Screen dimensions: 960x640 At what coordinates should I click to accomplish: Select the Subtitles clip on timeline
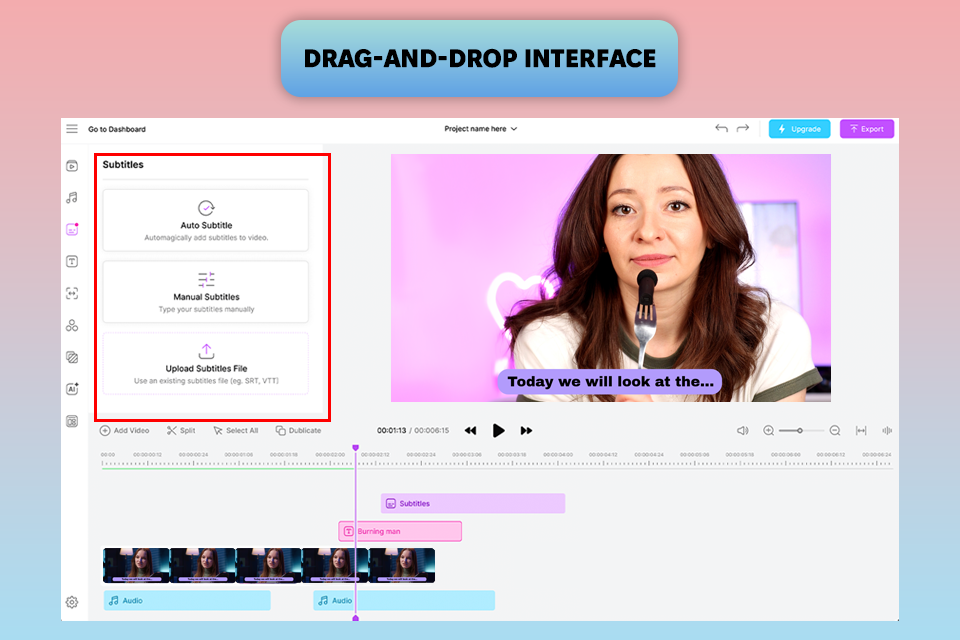[473, 503]
